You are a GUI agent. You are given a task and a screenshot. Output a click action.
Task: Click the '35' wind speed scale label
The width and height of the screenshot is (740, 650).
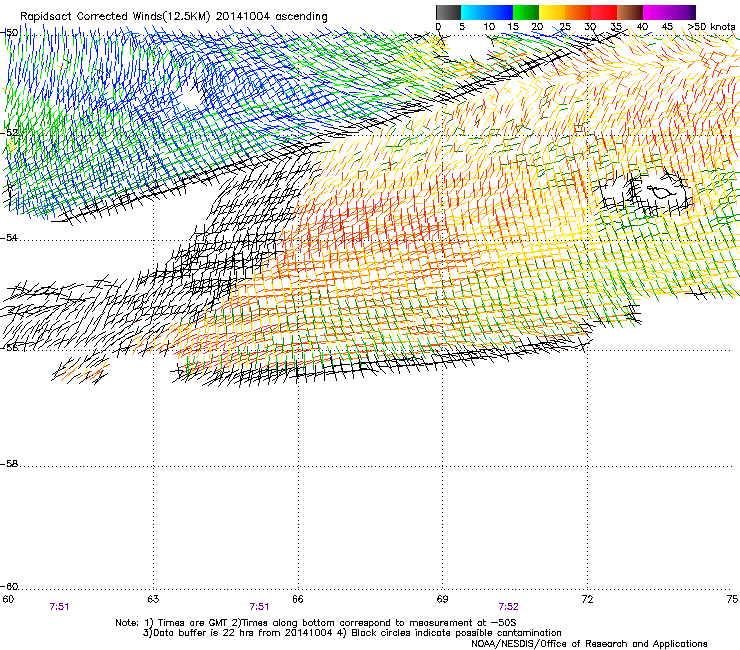(x=616, y=26)
